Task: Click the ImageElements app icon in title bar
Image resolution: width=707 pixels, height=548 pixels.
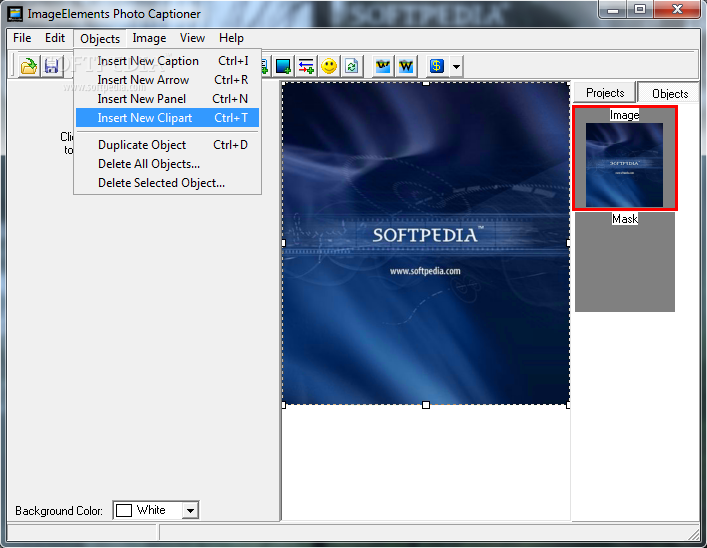Action: pyautogui.click(x=15, y=14)
